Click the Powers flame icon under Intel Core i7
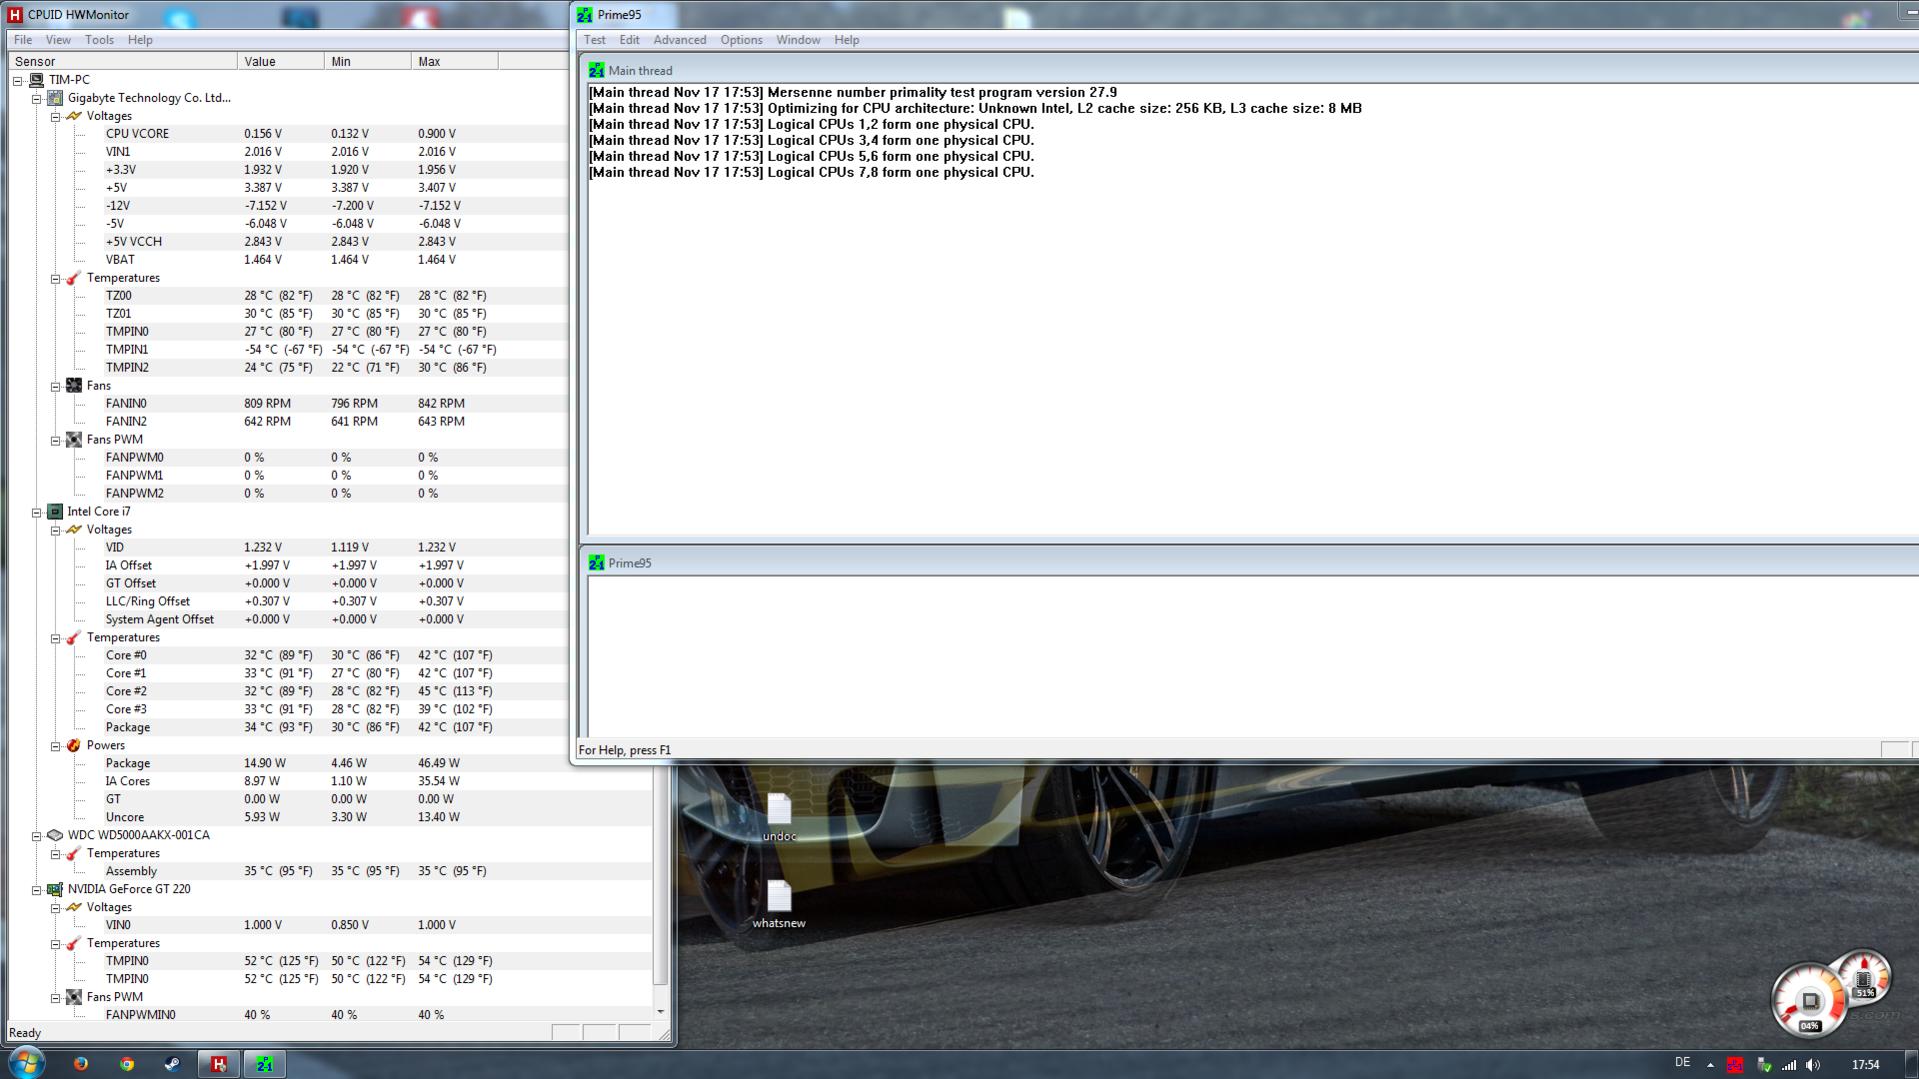Image resolution: width=1919 pixels, height=1079 pixels. tap(74, 746)
